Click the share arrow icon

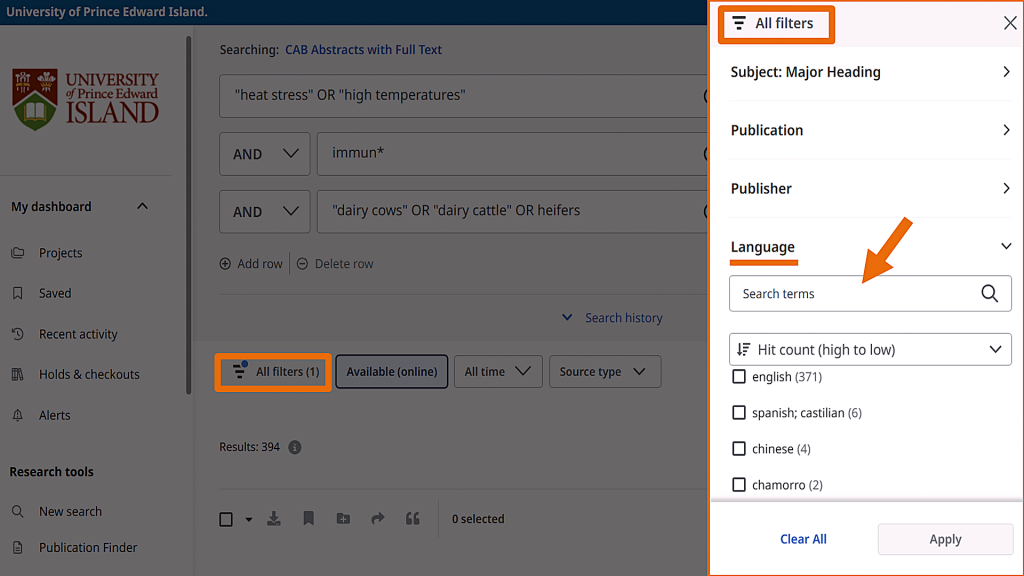(x=377, y=519)
